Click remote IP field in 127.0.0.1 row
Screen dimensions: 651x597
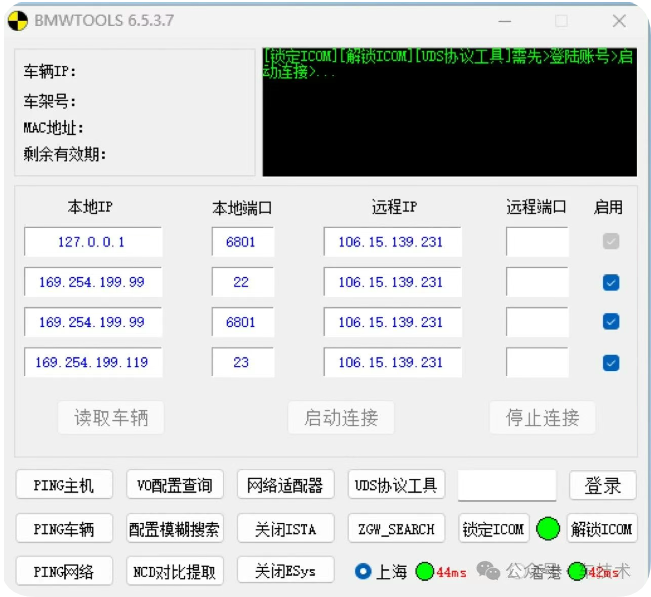click(x=392, y=242)
